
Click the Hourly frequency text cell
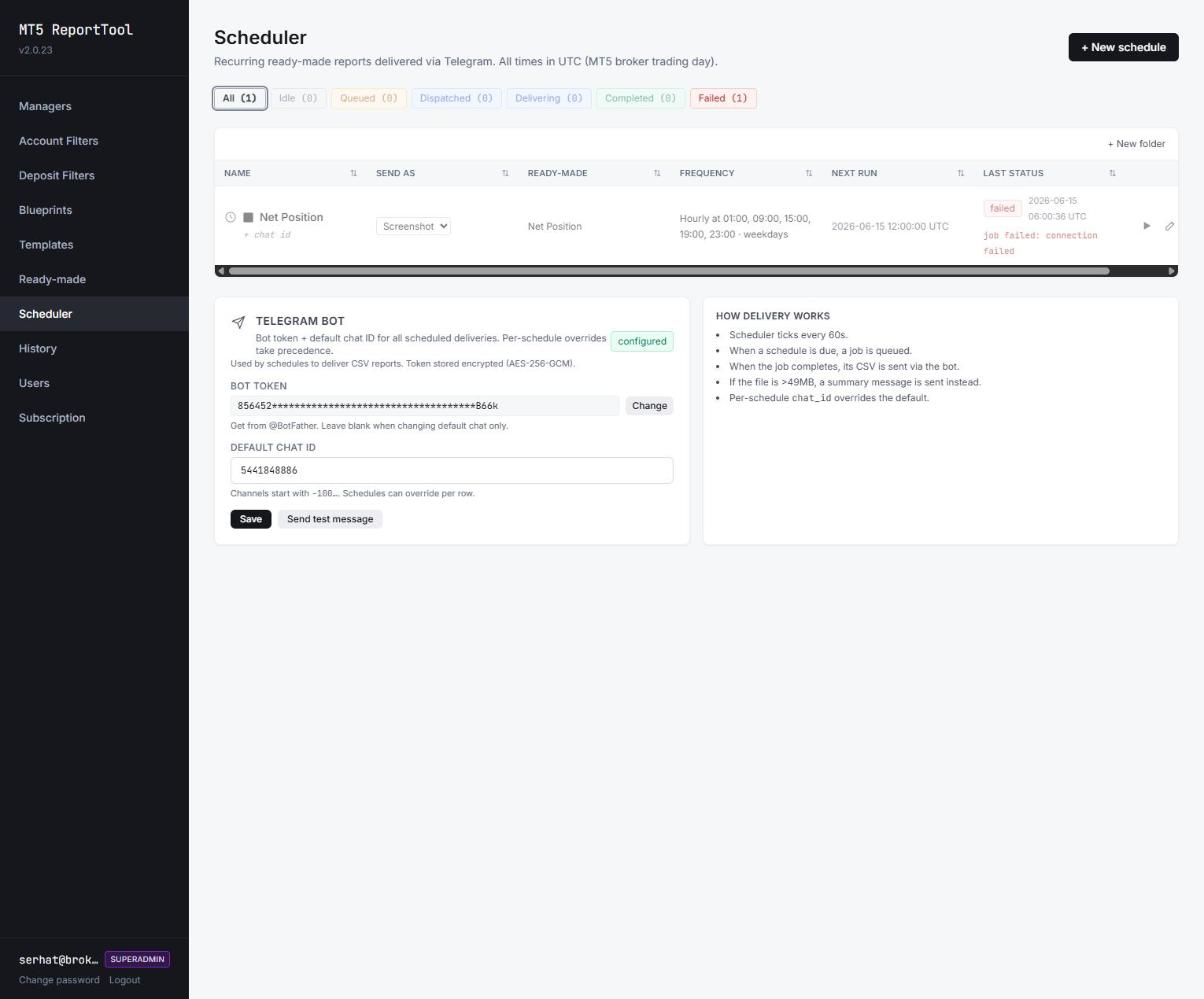[x=745, y=226]
